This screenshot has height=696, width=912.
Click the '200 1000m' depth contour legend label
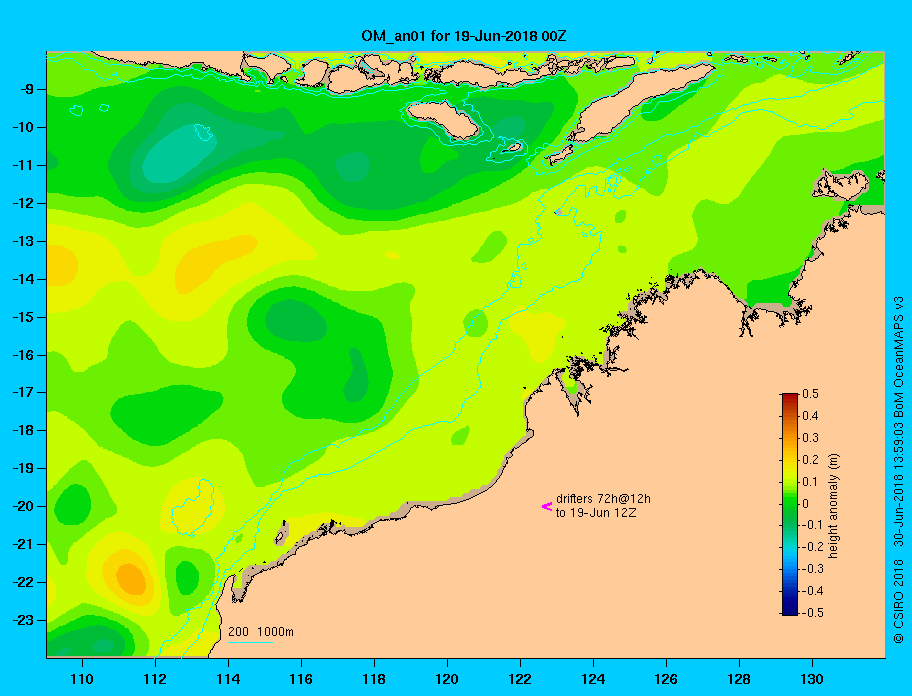click(261, 632)
